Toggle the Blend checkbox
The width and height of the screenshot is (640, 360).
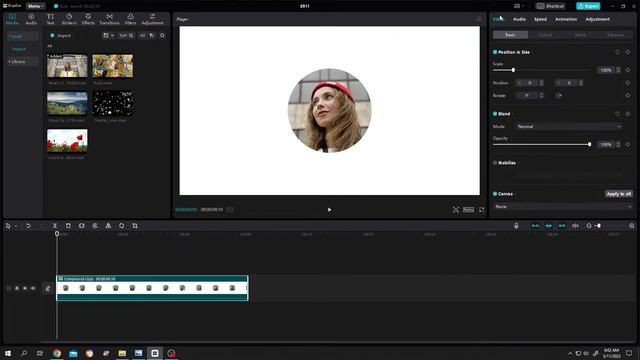tap(495, 114)
